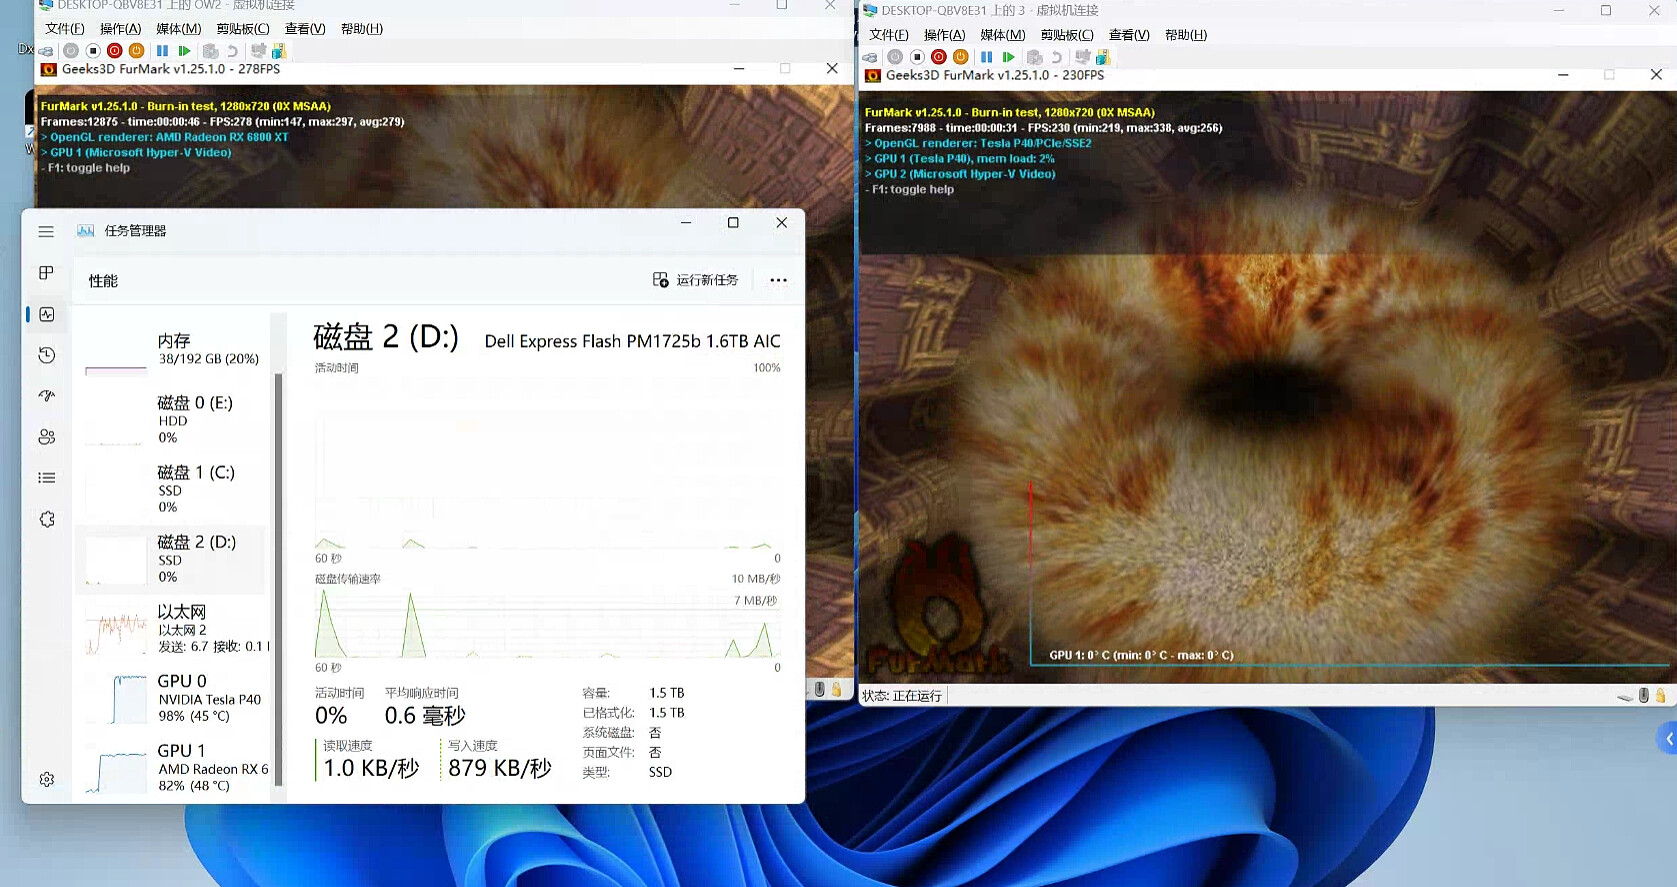Pause virtual machine 3
The width and height of the screenshot is (1677, 887).
pyautogui.click(x=986, y=57)
